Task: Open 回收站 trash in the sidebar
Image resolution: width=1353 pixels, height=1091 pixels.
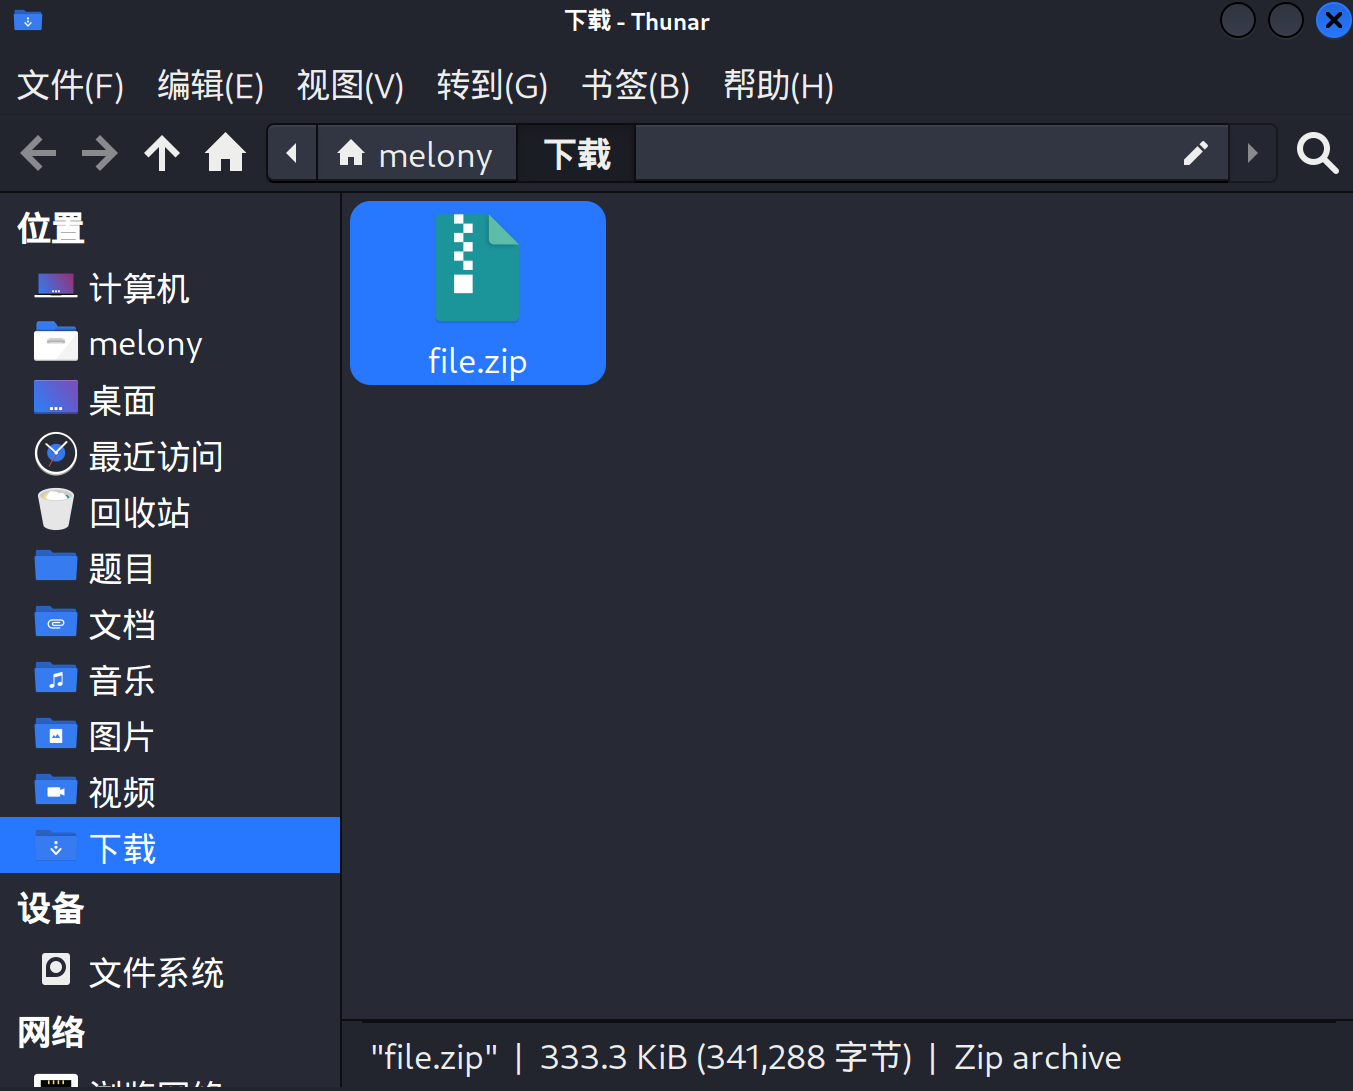Action: [138, 513]
